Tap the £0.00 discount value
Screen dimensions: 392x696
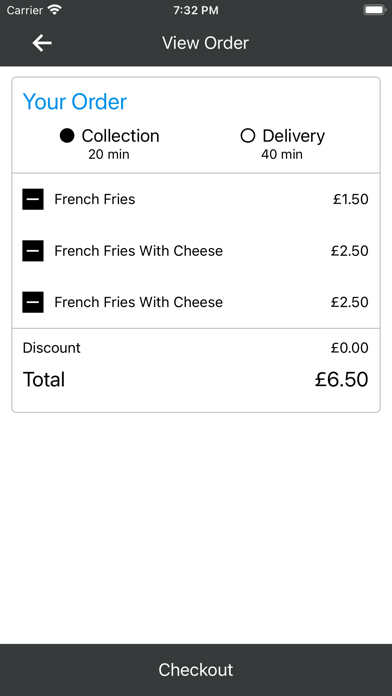(x=349, y=348)
